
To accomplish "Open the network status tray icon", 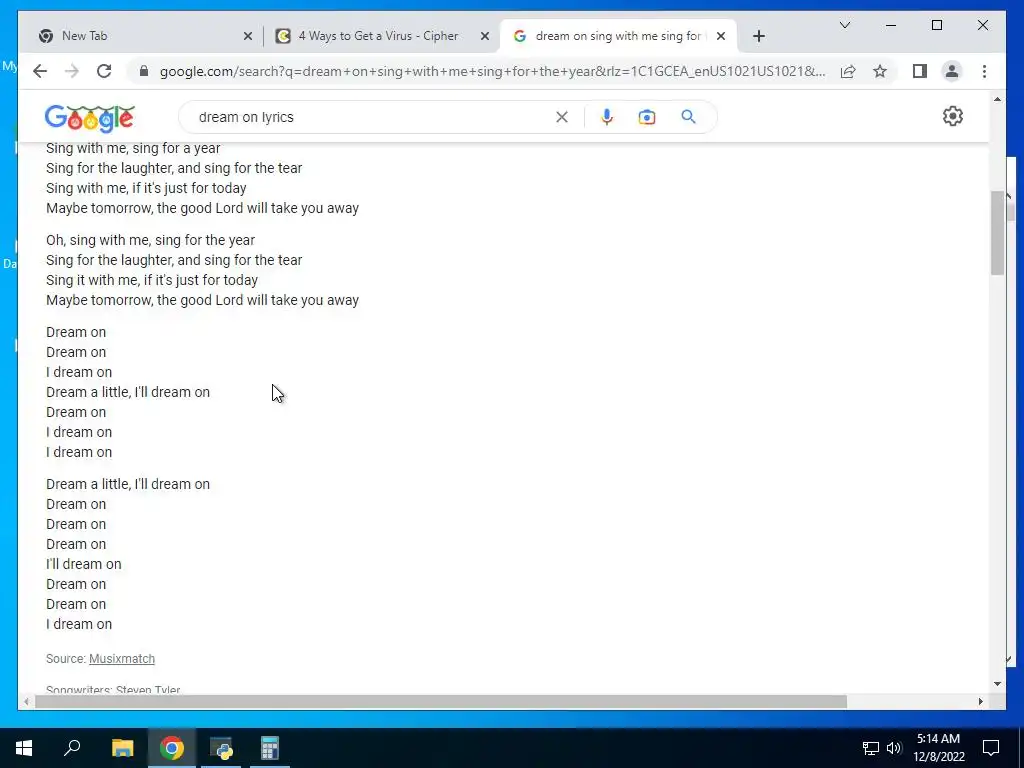I will (x=870, y=748).
